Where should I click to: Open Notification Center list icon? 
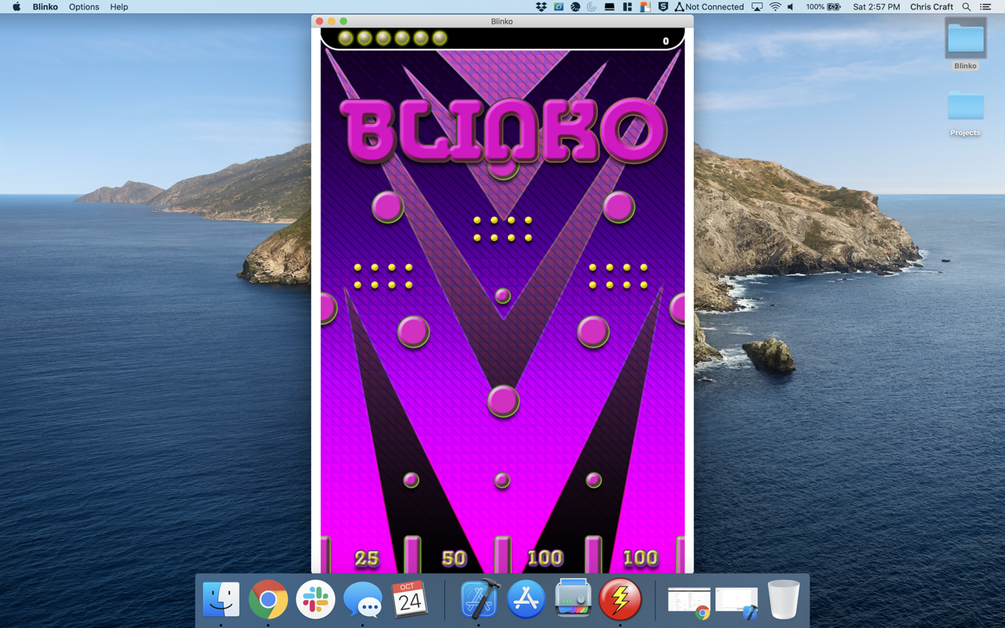[x=986, y=6]
